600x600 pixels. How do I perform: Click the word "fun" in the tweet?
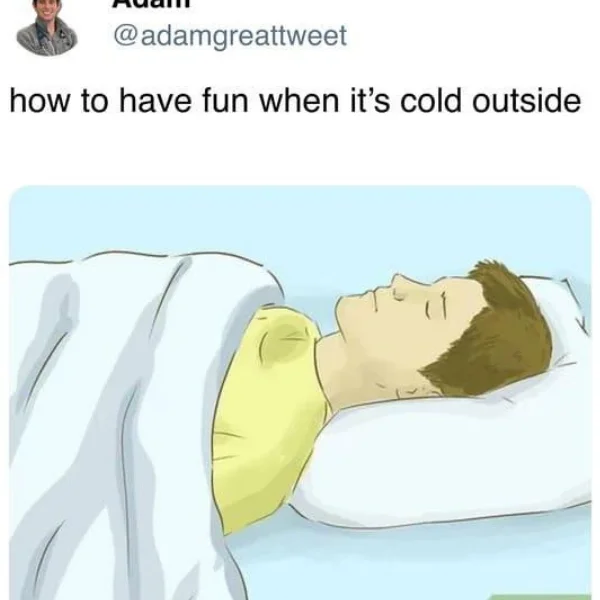225,100
